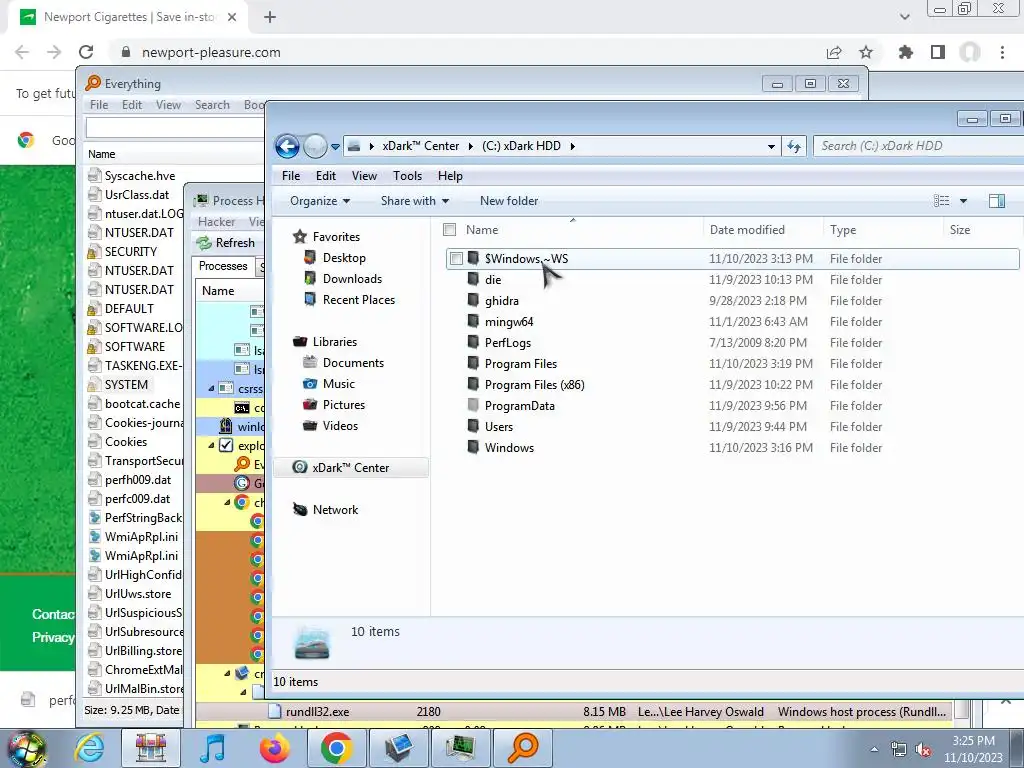Image resolution: width=1024 pixels, height=768 pixels.
Task: Click the Explorer forward navigation button
Action: point(315,146)
